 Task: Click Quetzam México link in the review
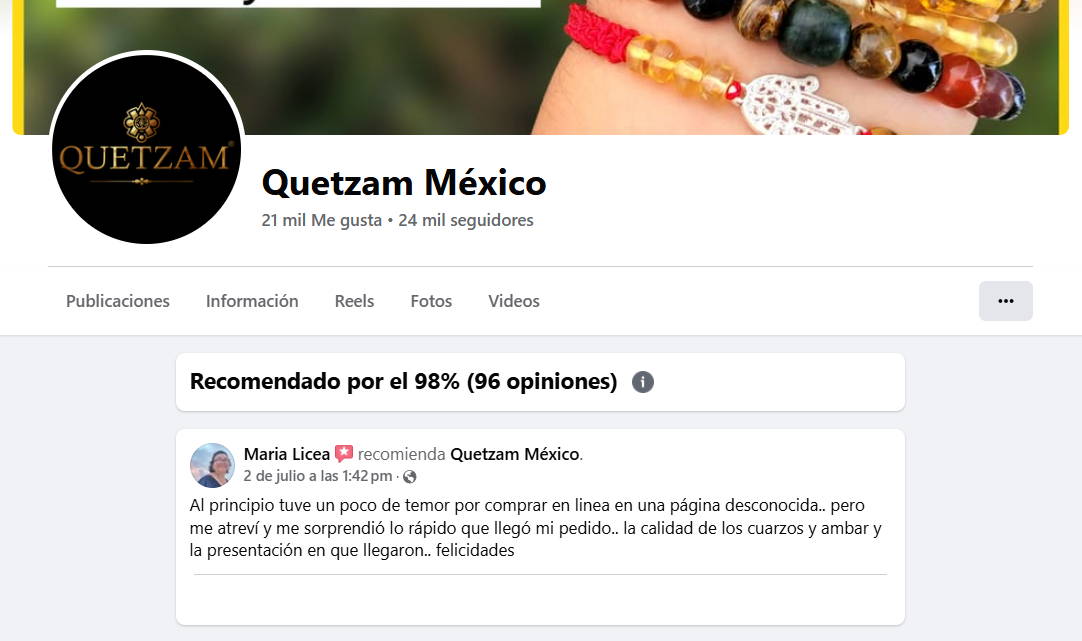tap(515, 454)
